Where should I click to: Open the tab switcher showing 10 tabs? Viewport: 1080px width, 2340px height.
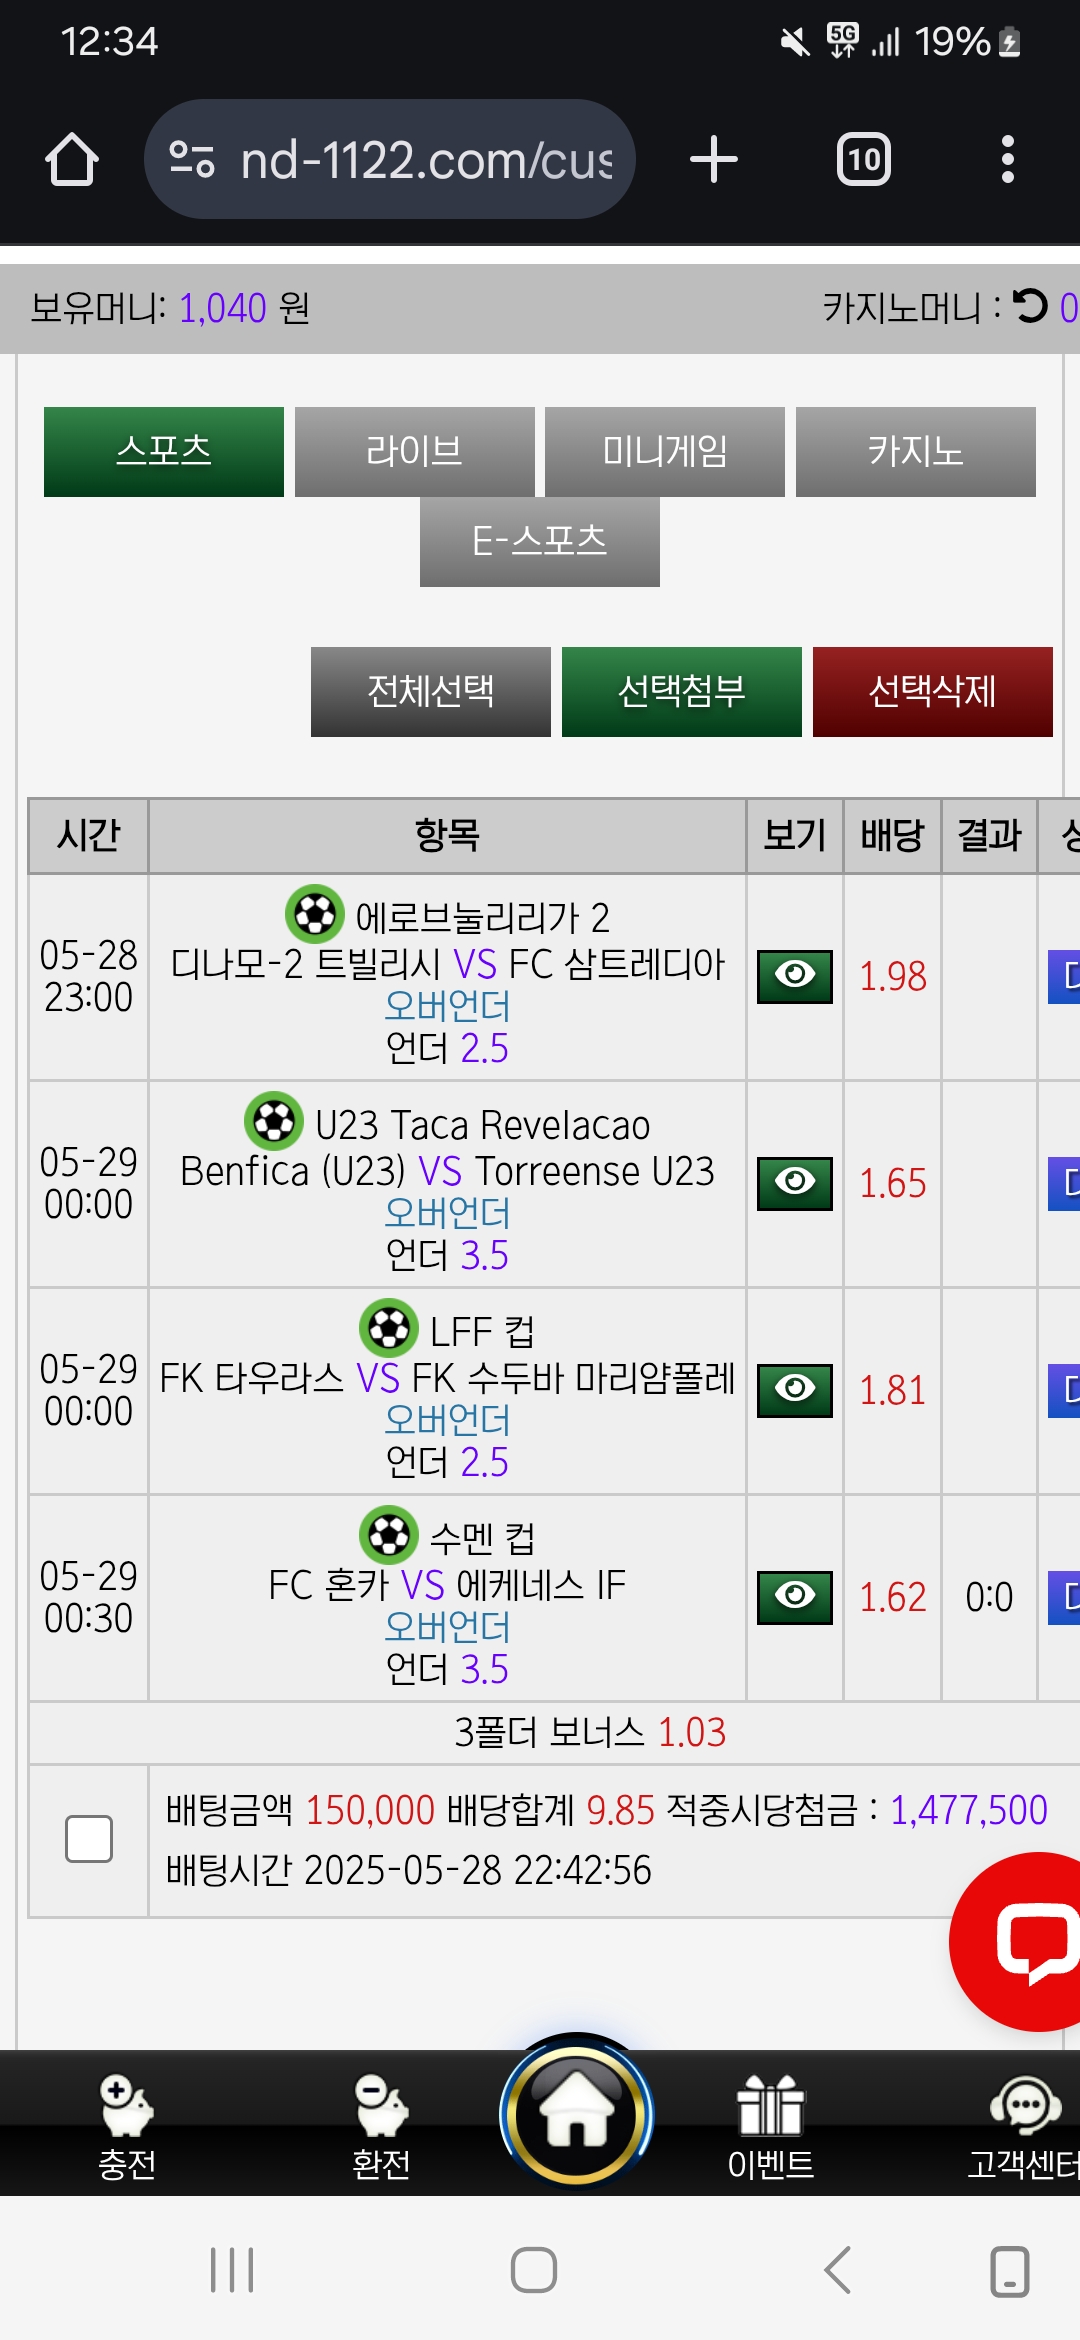863,160
